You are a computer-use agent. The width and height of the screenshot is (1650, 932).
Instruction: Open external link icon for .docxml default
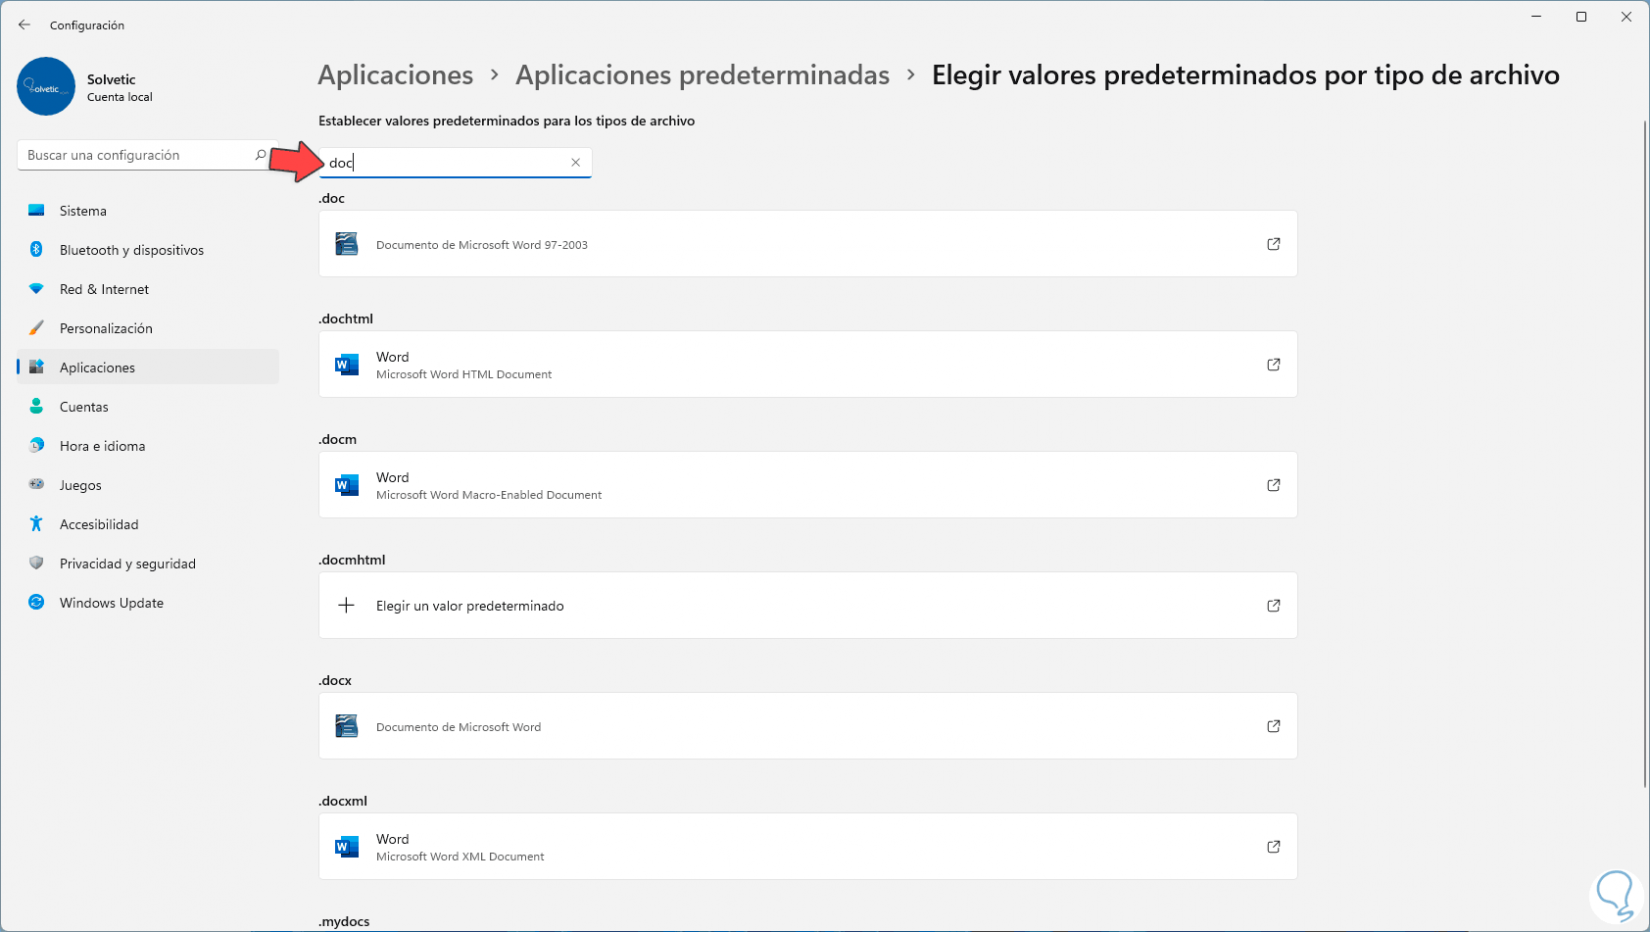[1273, 847]
